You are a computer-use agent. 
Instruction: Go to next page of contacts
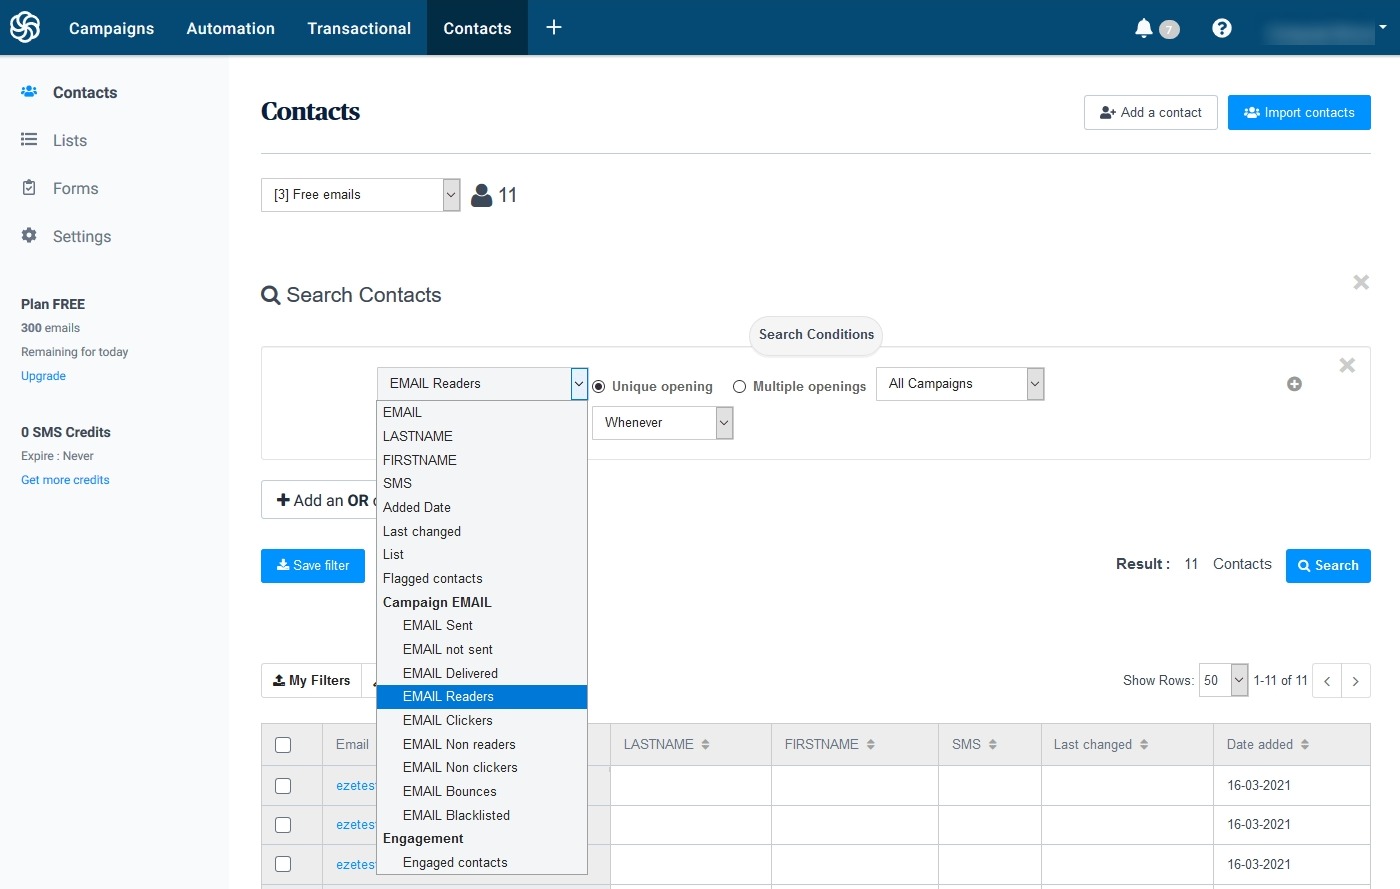[1355, 681]
